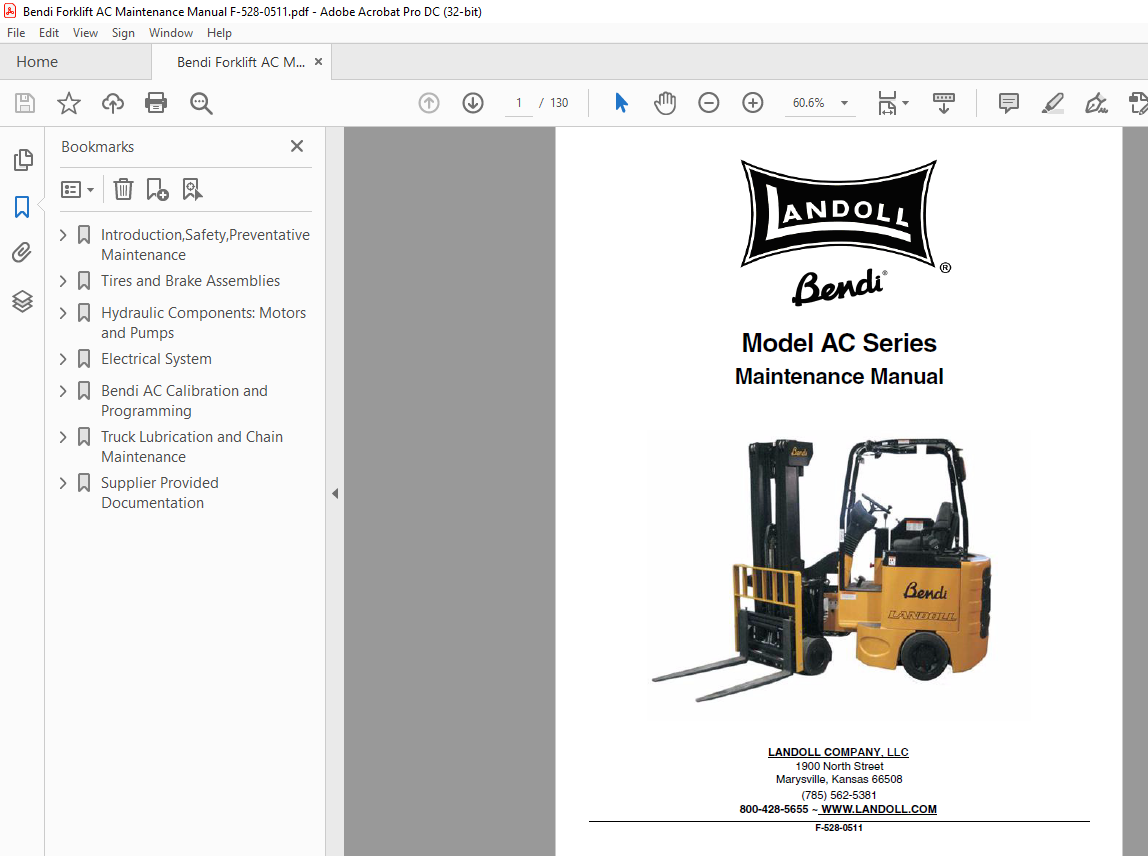The width and height of the screenshot is (1148, 856).
Task: Open zoom level 60.6% dropdown
Action: (844, 103)
